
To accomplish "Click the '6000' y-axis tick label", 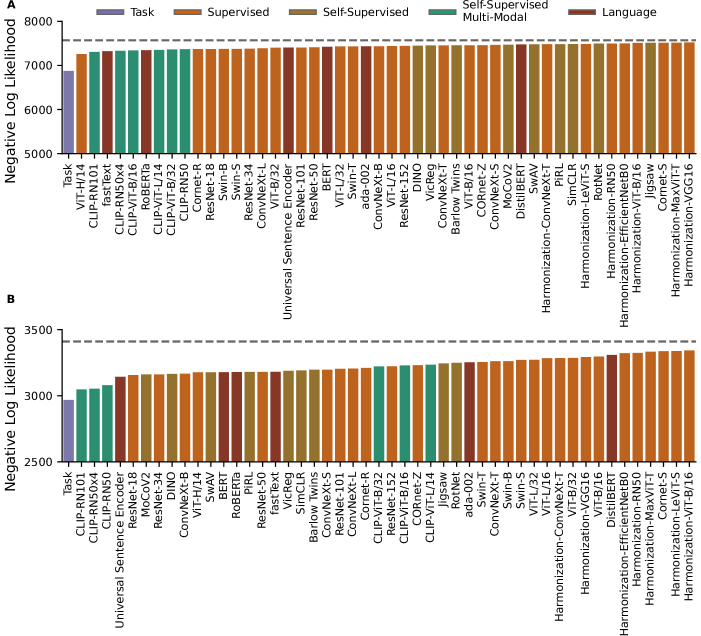I will coord(38,110).
